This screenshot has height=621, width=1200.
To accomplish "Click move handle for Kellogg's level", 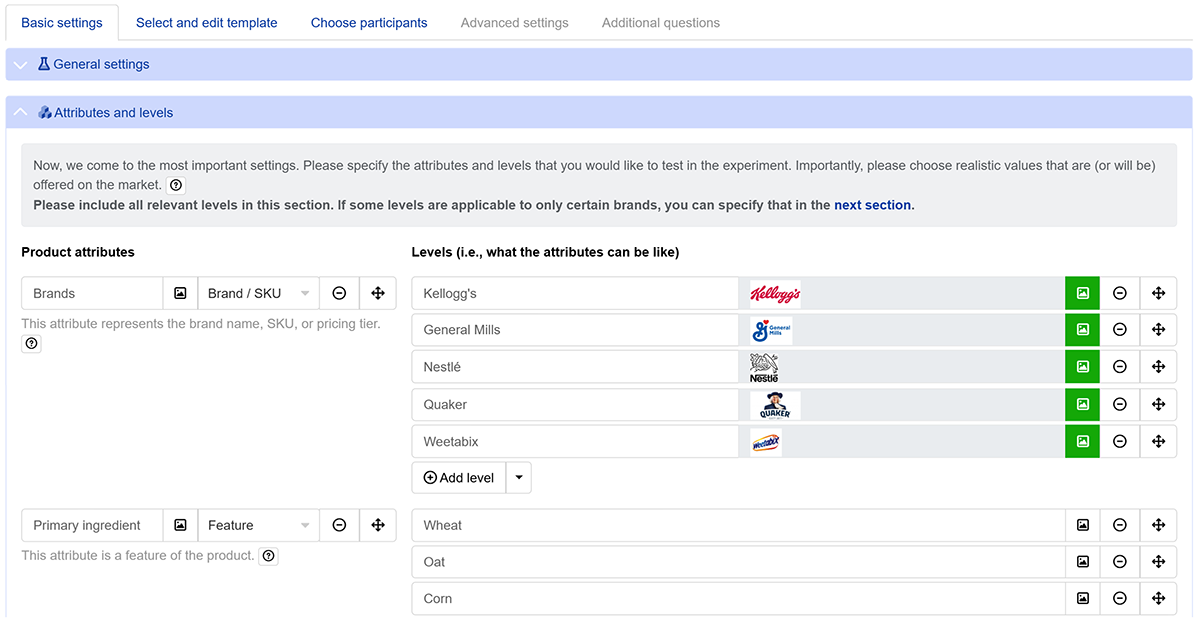I will coord(1158,293).
